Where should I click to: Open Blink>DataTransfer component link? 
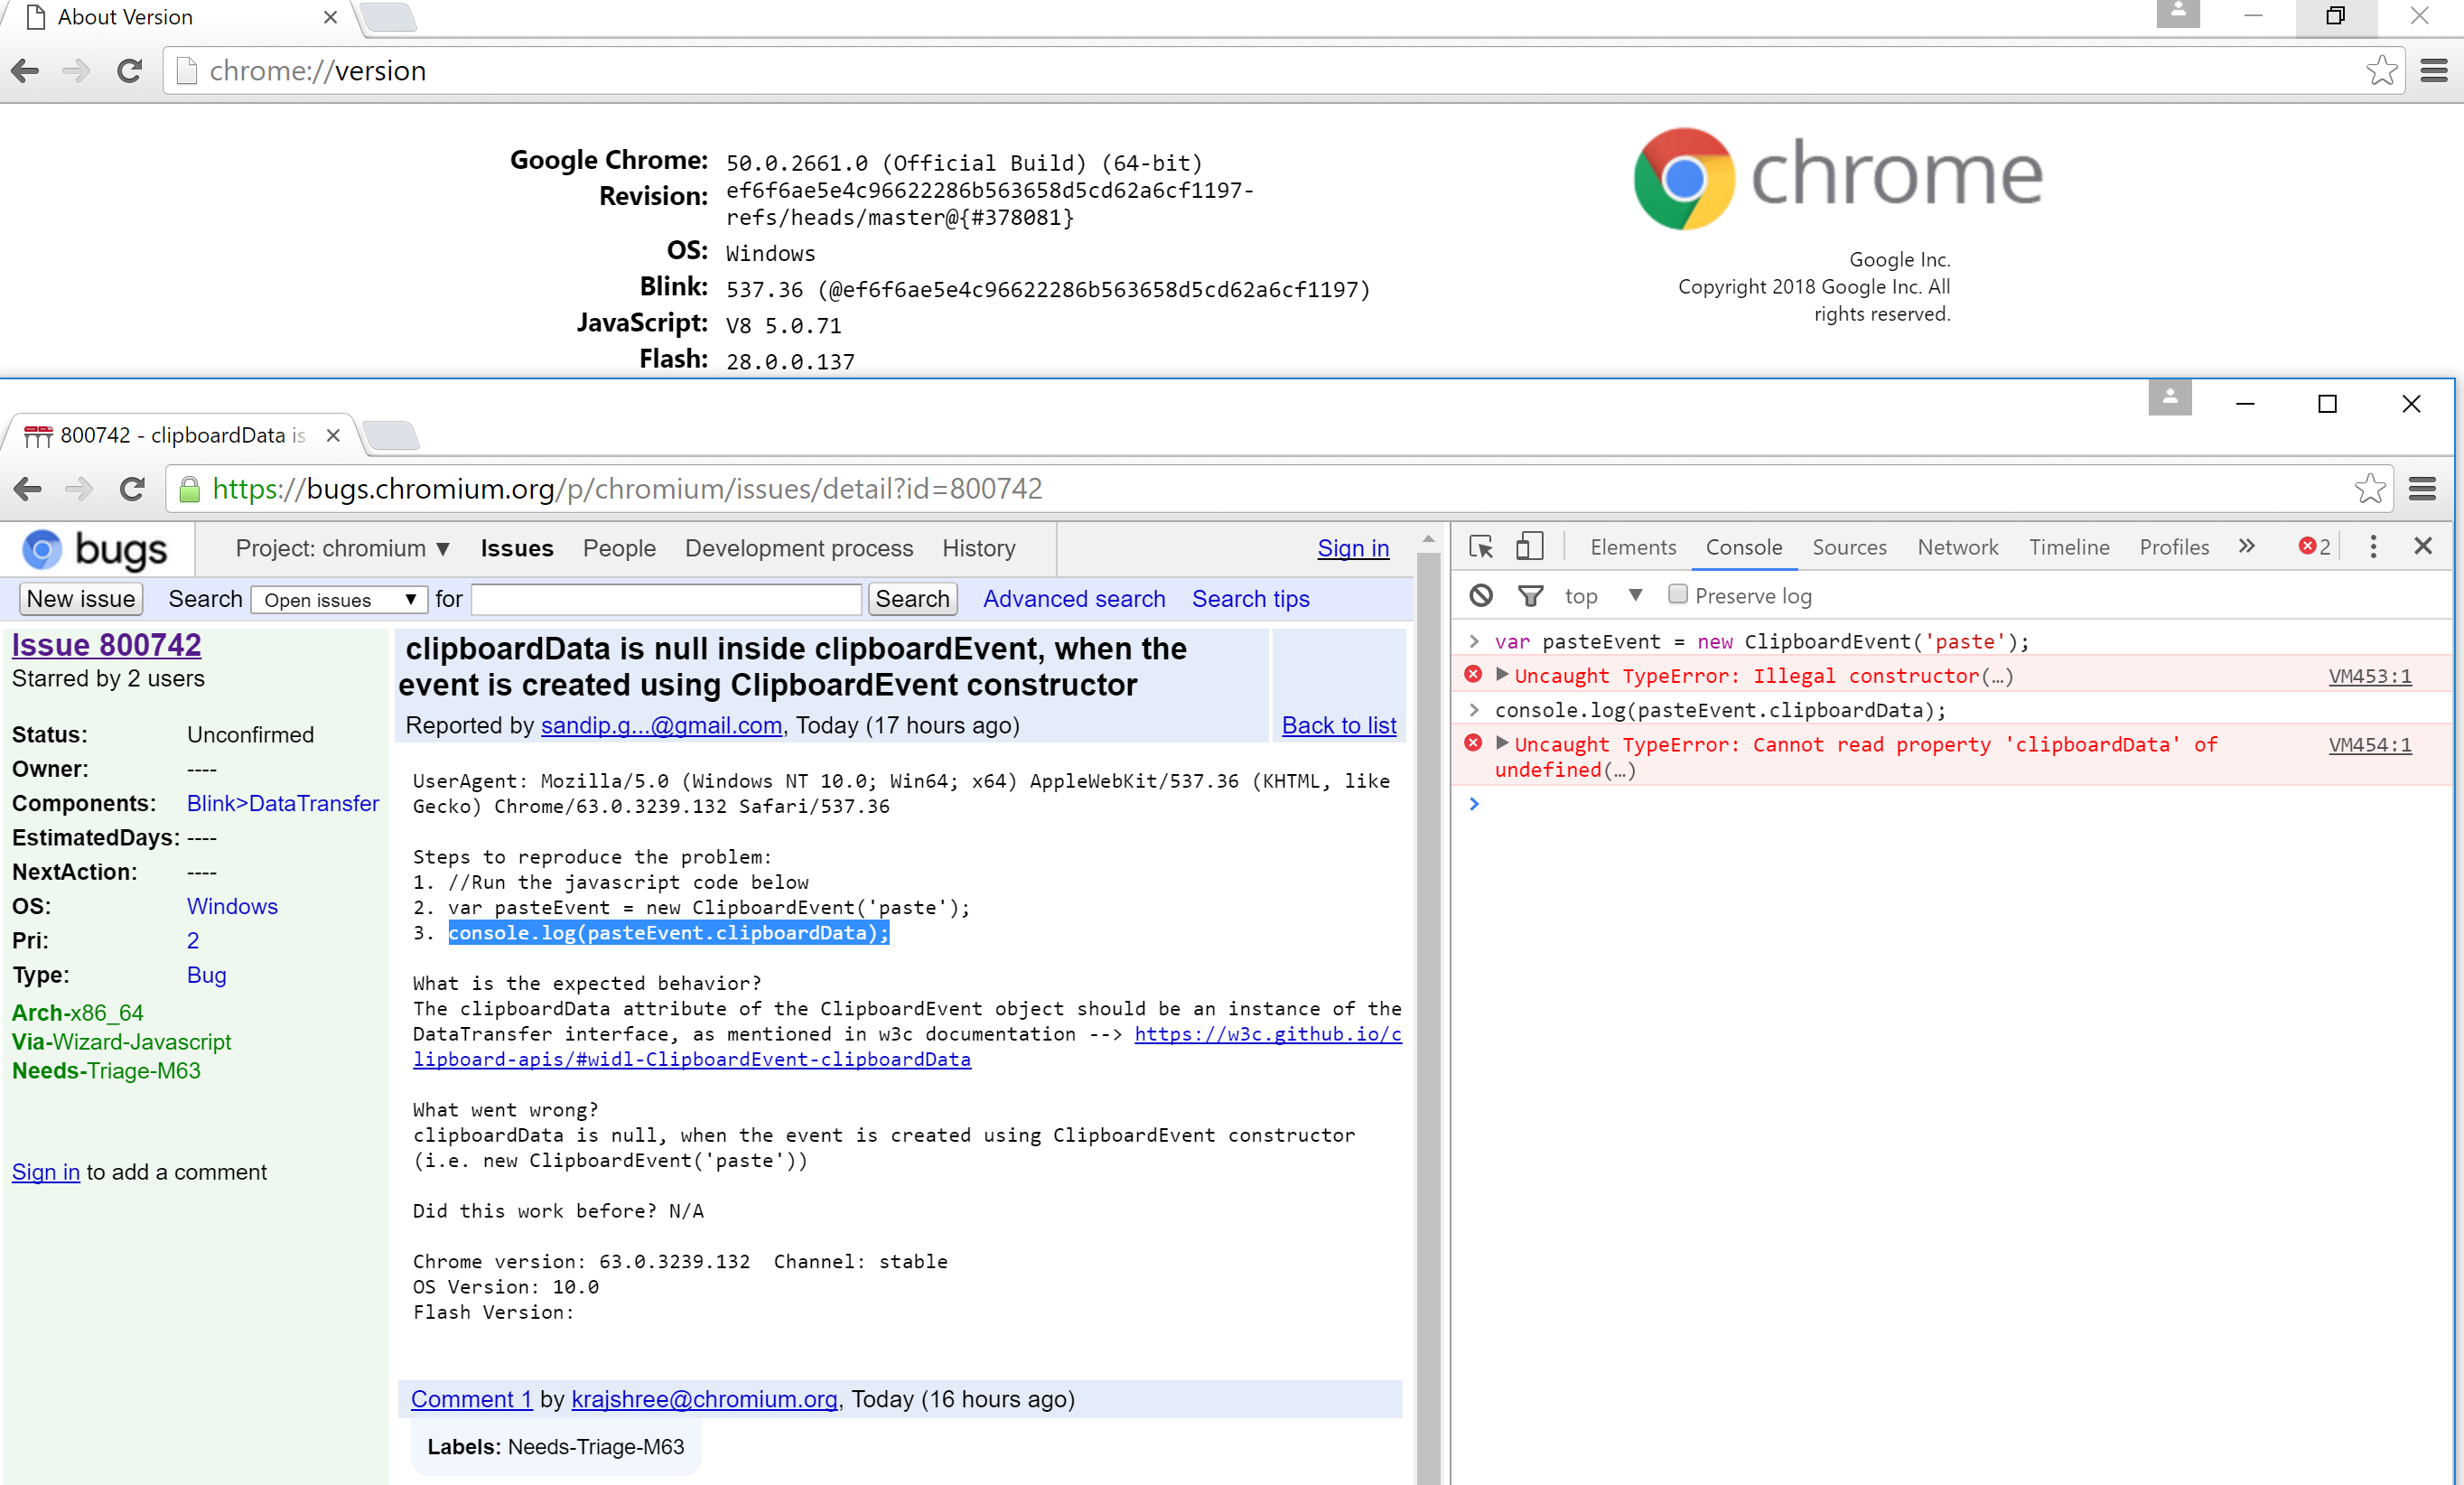click(x=283, y=803)
